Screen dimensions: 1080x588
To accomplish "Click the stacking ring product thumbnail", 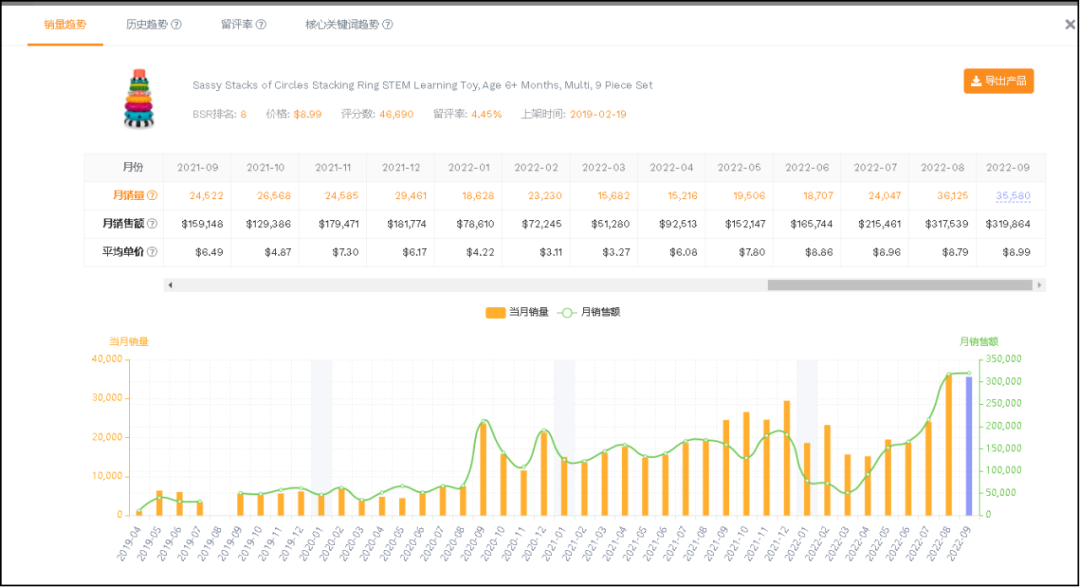I will [139, 98].
